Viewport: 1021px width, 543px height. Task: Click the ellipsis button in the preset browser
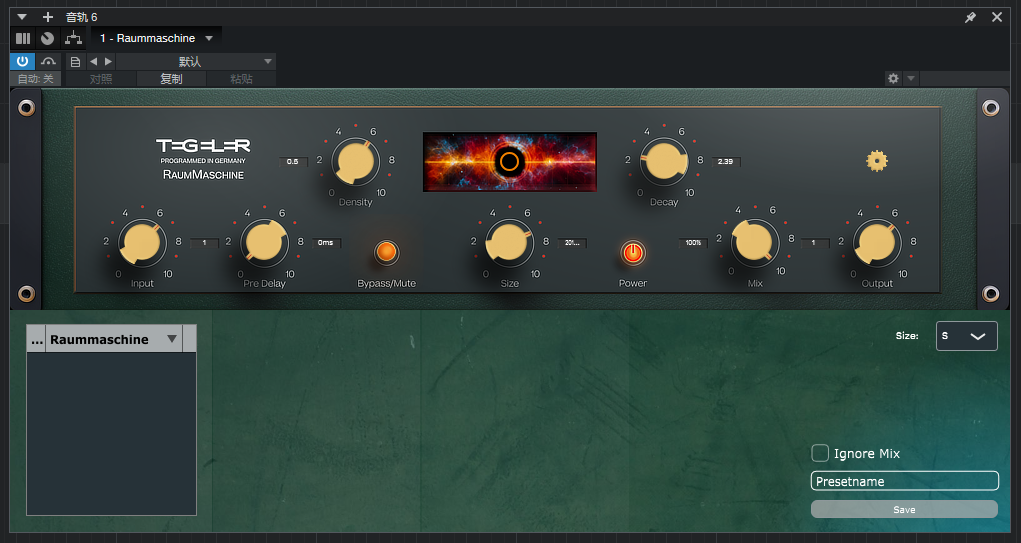pos(36,339)
